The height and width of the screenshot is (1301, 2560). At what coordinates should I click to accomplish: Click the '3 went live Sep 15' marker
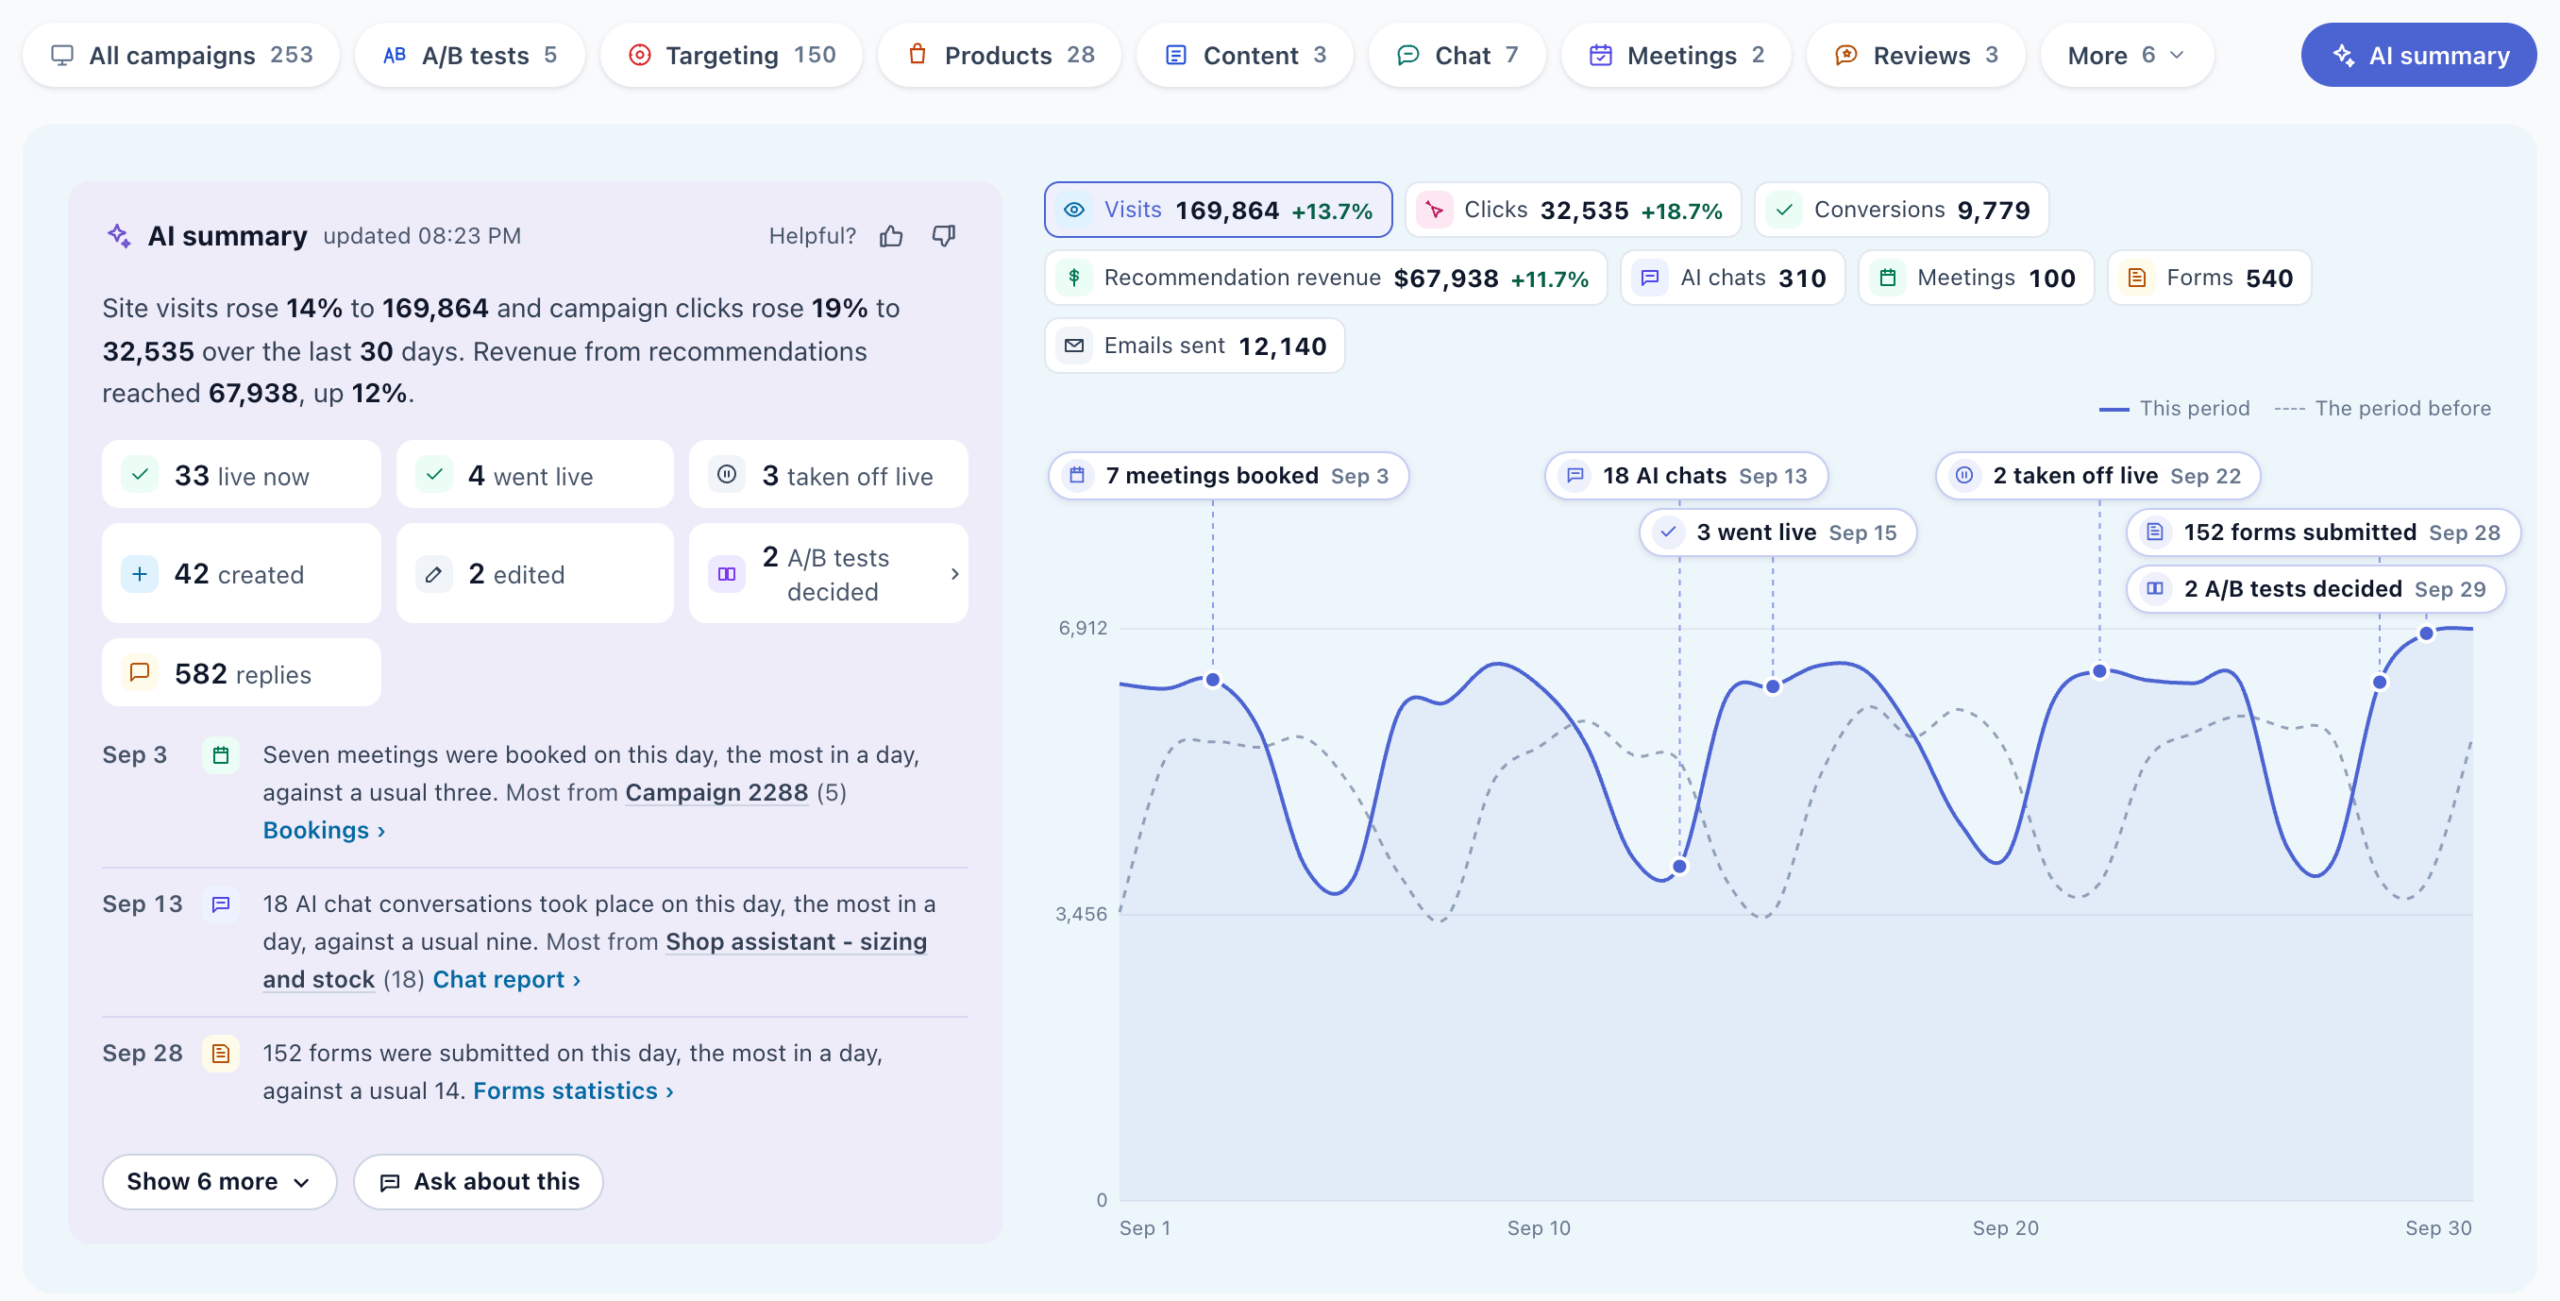1778,533
